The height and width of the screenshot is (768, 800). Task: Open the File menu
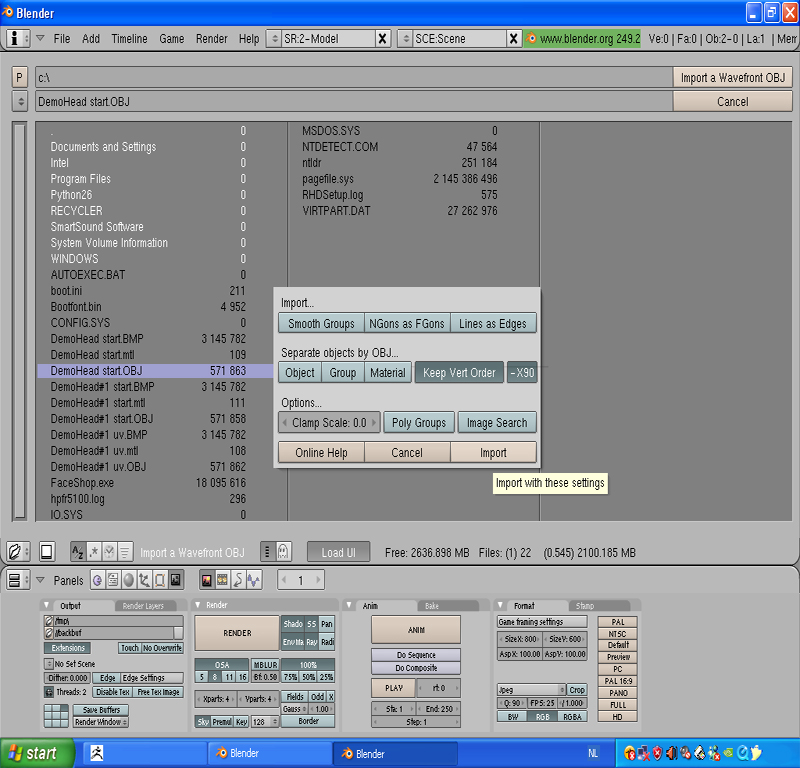coord(62,39)
